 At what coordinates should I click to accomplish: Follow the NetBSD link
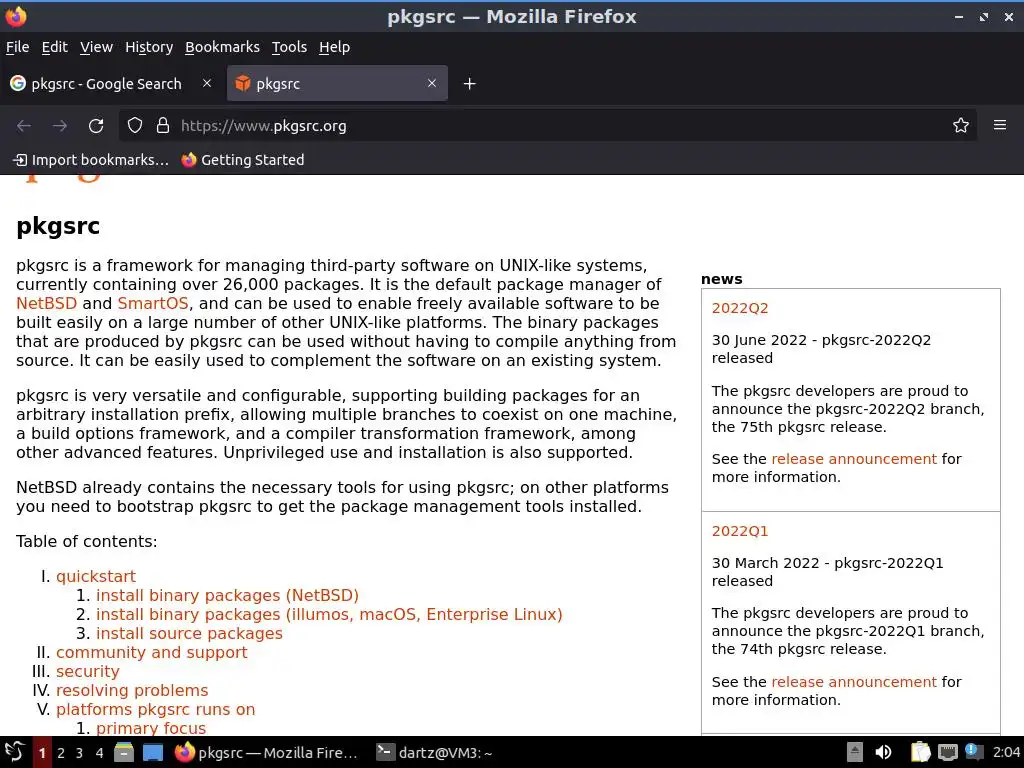[x=46, y=304]
